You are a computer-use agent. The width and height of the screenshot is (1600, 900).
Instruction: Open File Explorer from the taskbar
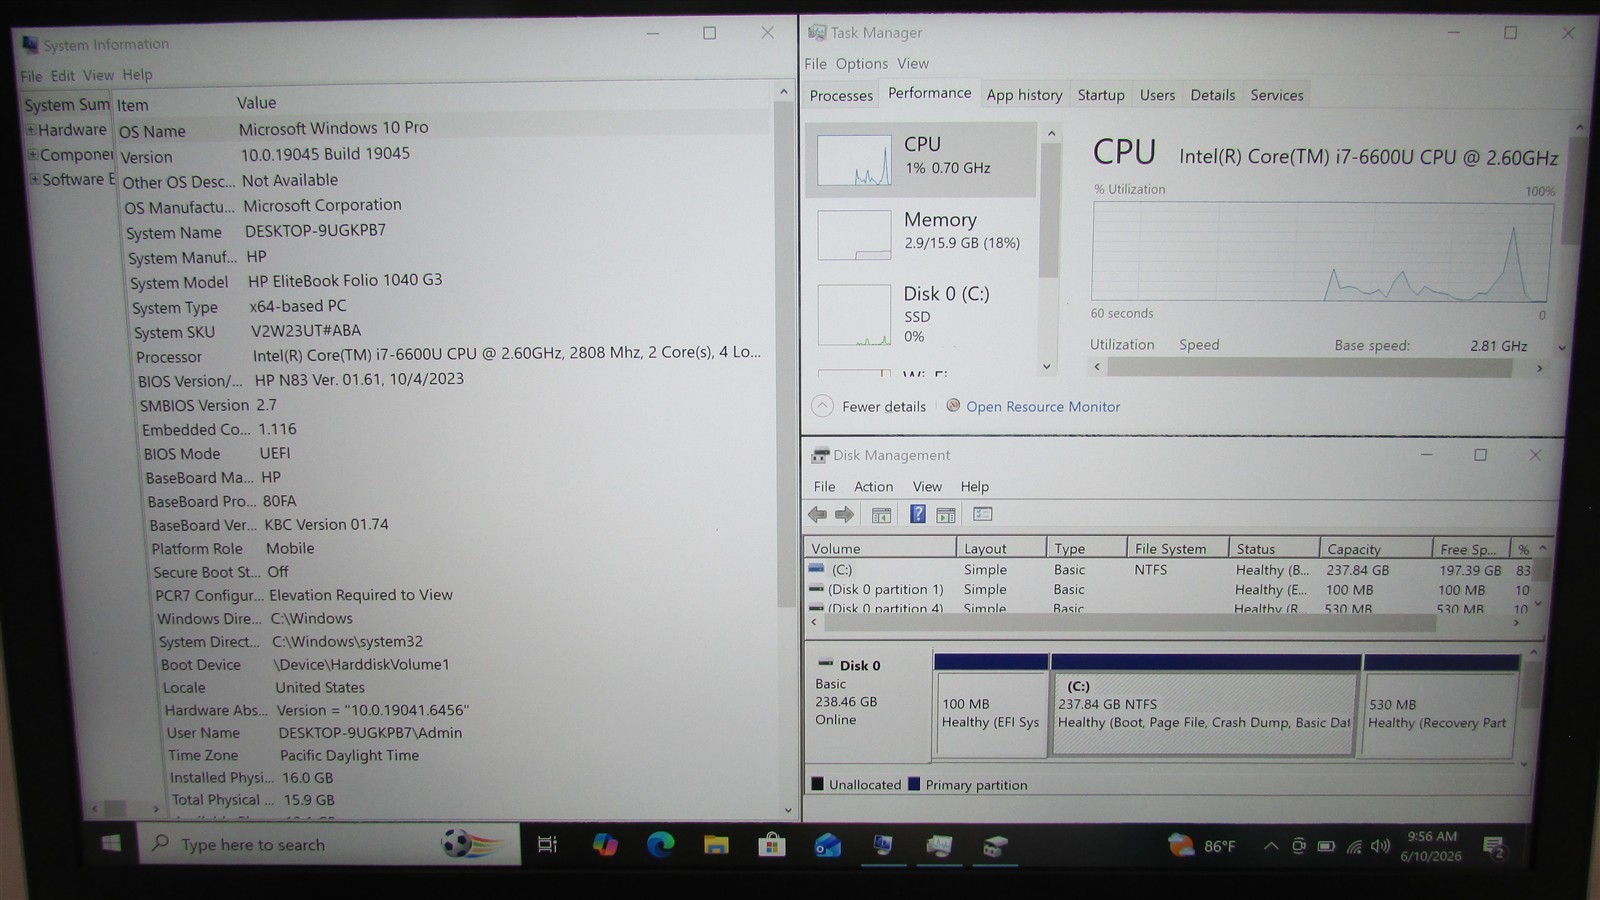pyautogui.click(x=716, y=845)
